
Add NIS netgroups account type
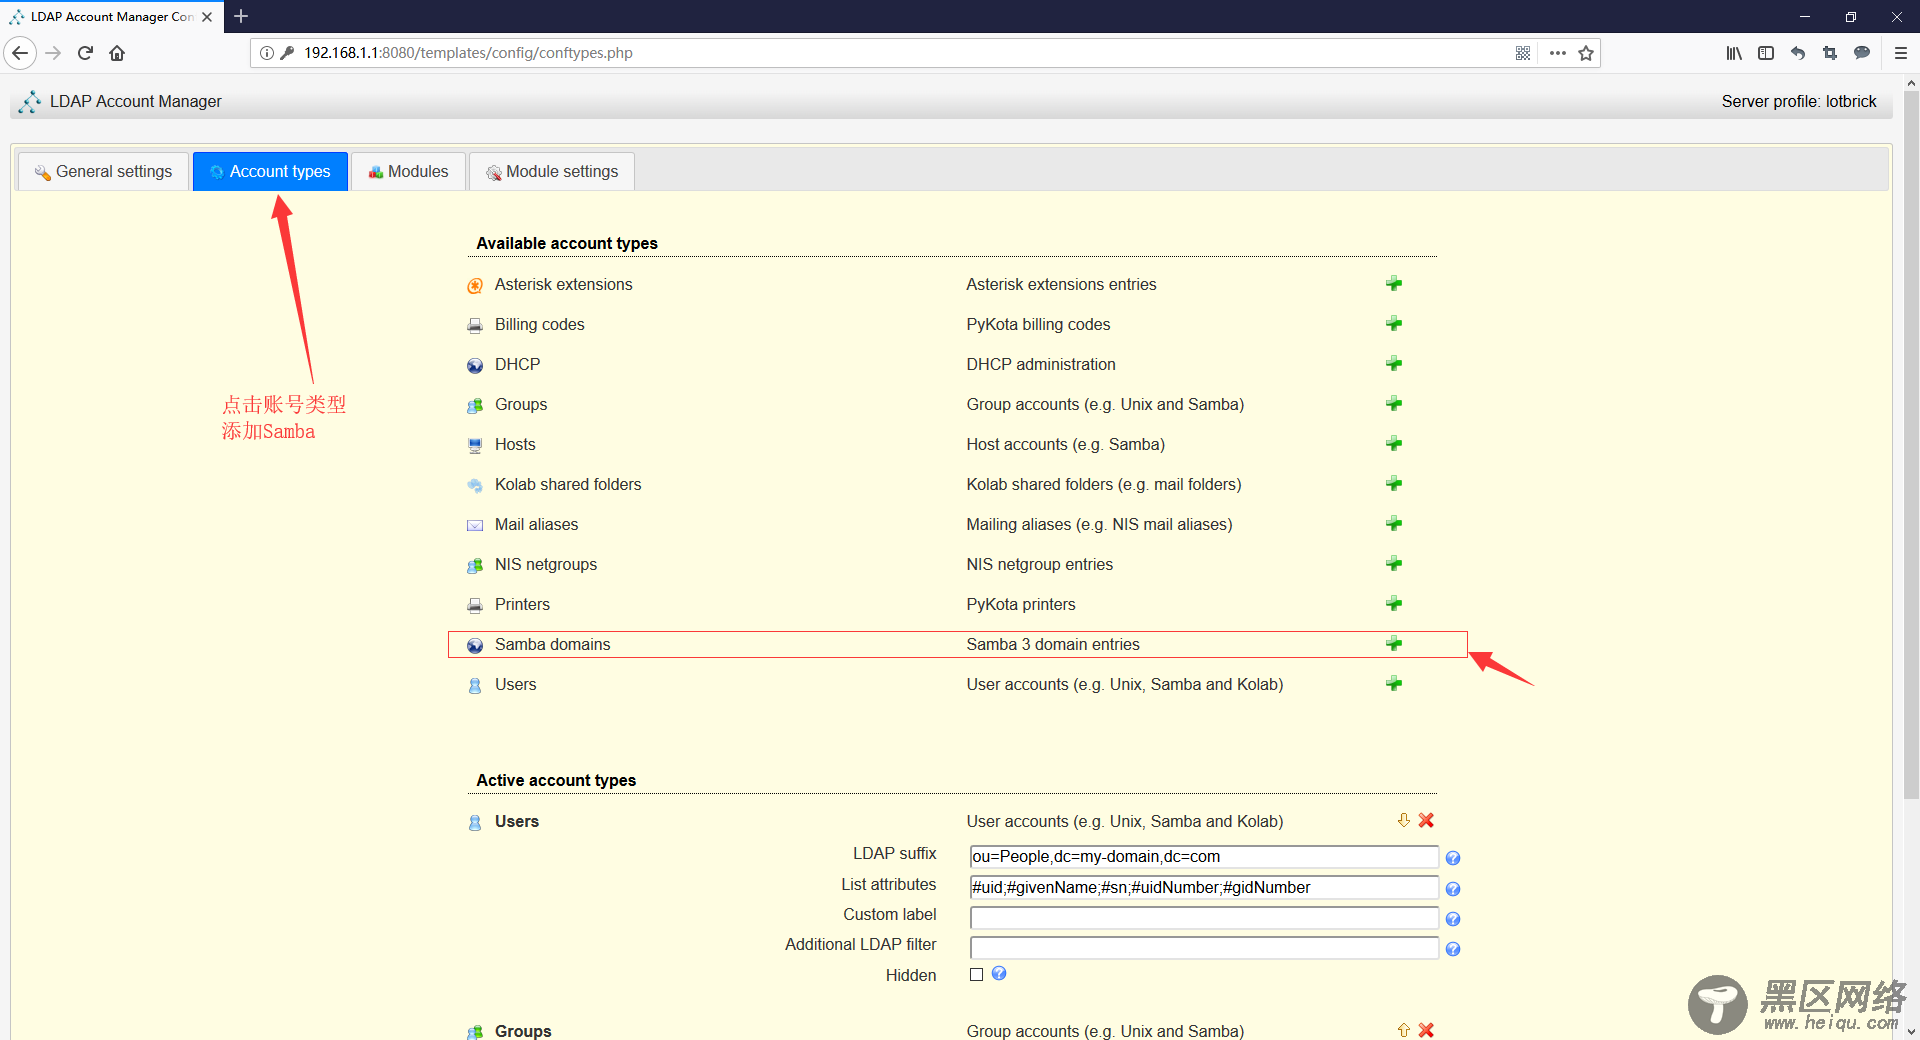(1394, 564)
